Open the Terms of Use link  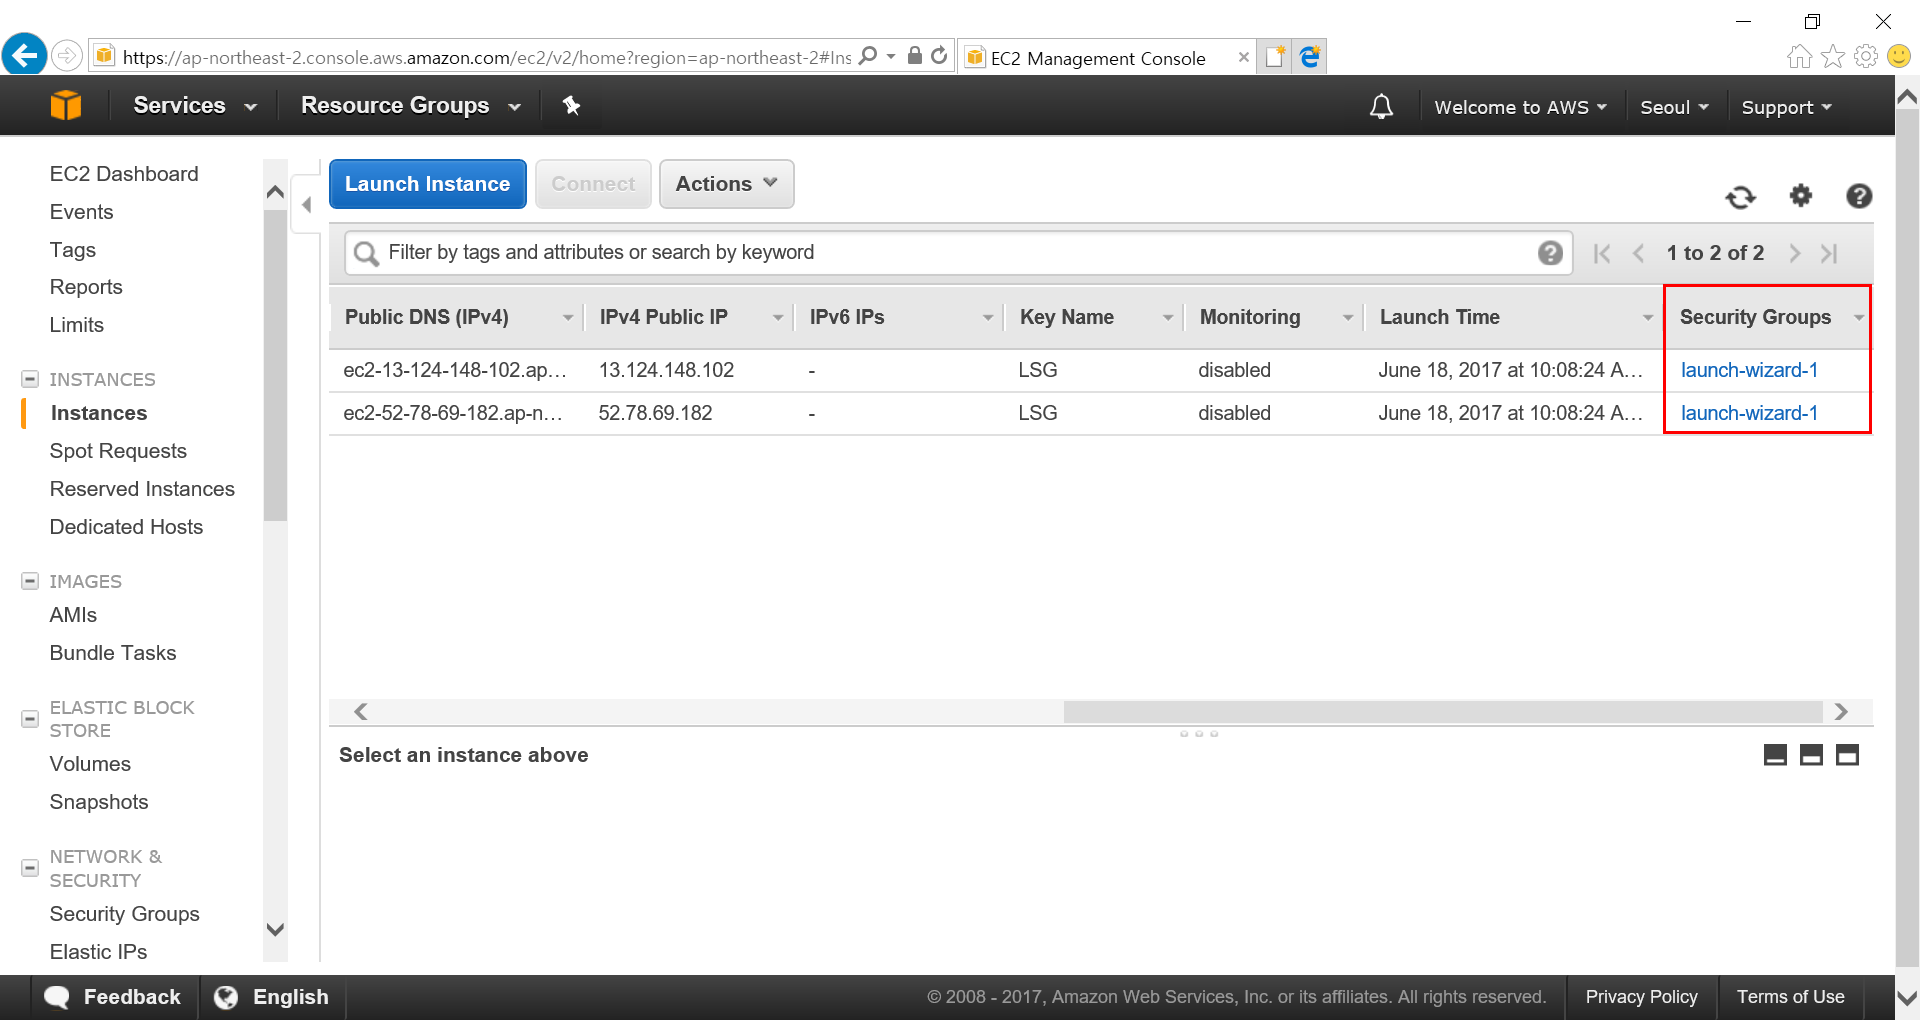[x=1790, y=997]
